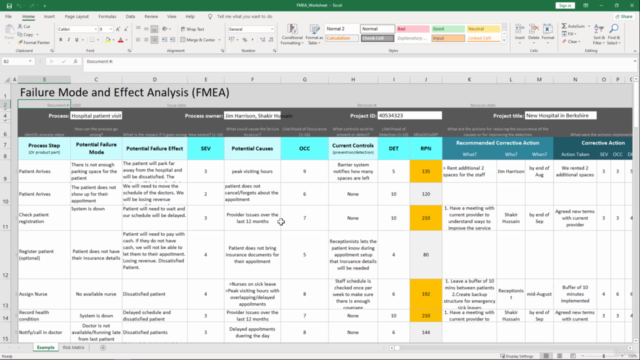Decrease font size with smaller A icon

126,29
